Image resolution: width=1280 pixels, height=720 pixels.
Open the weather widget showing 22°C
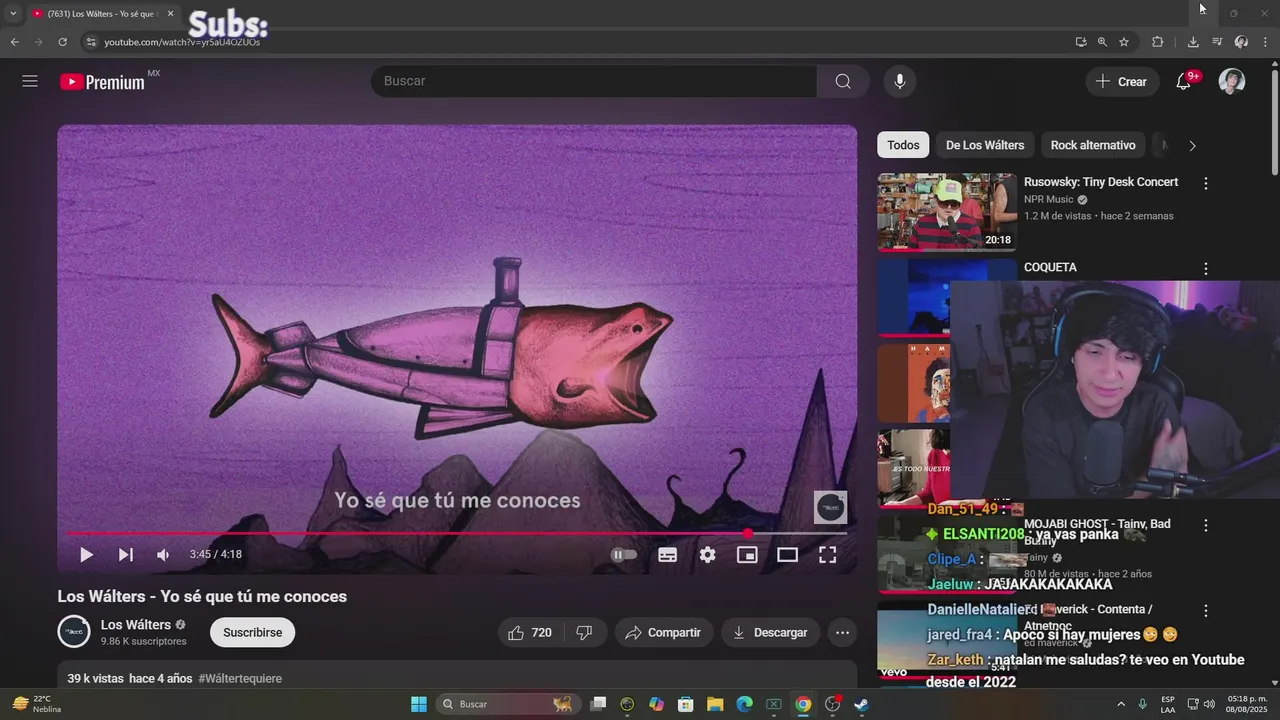[37, 704]
